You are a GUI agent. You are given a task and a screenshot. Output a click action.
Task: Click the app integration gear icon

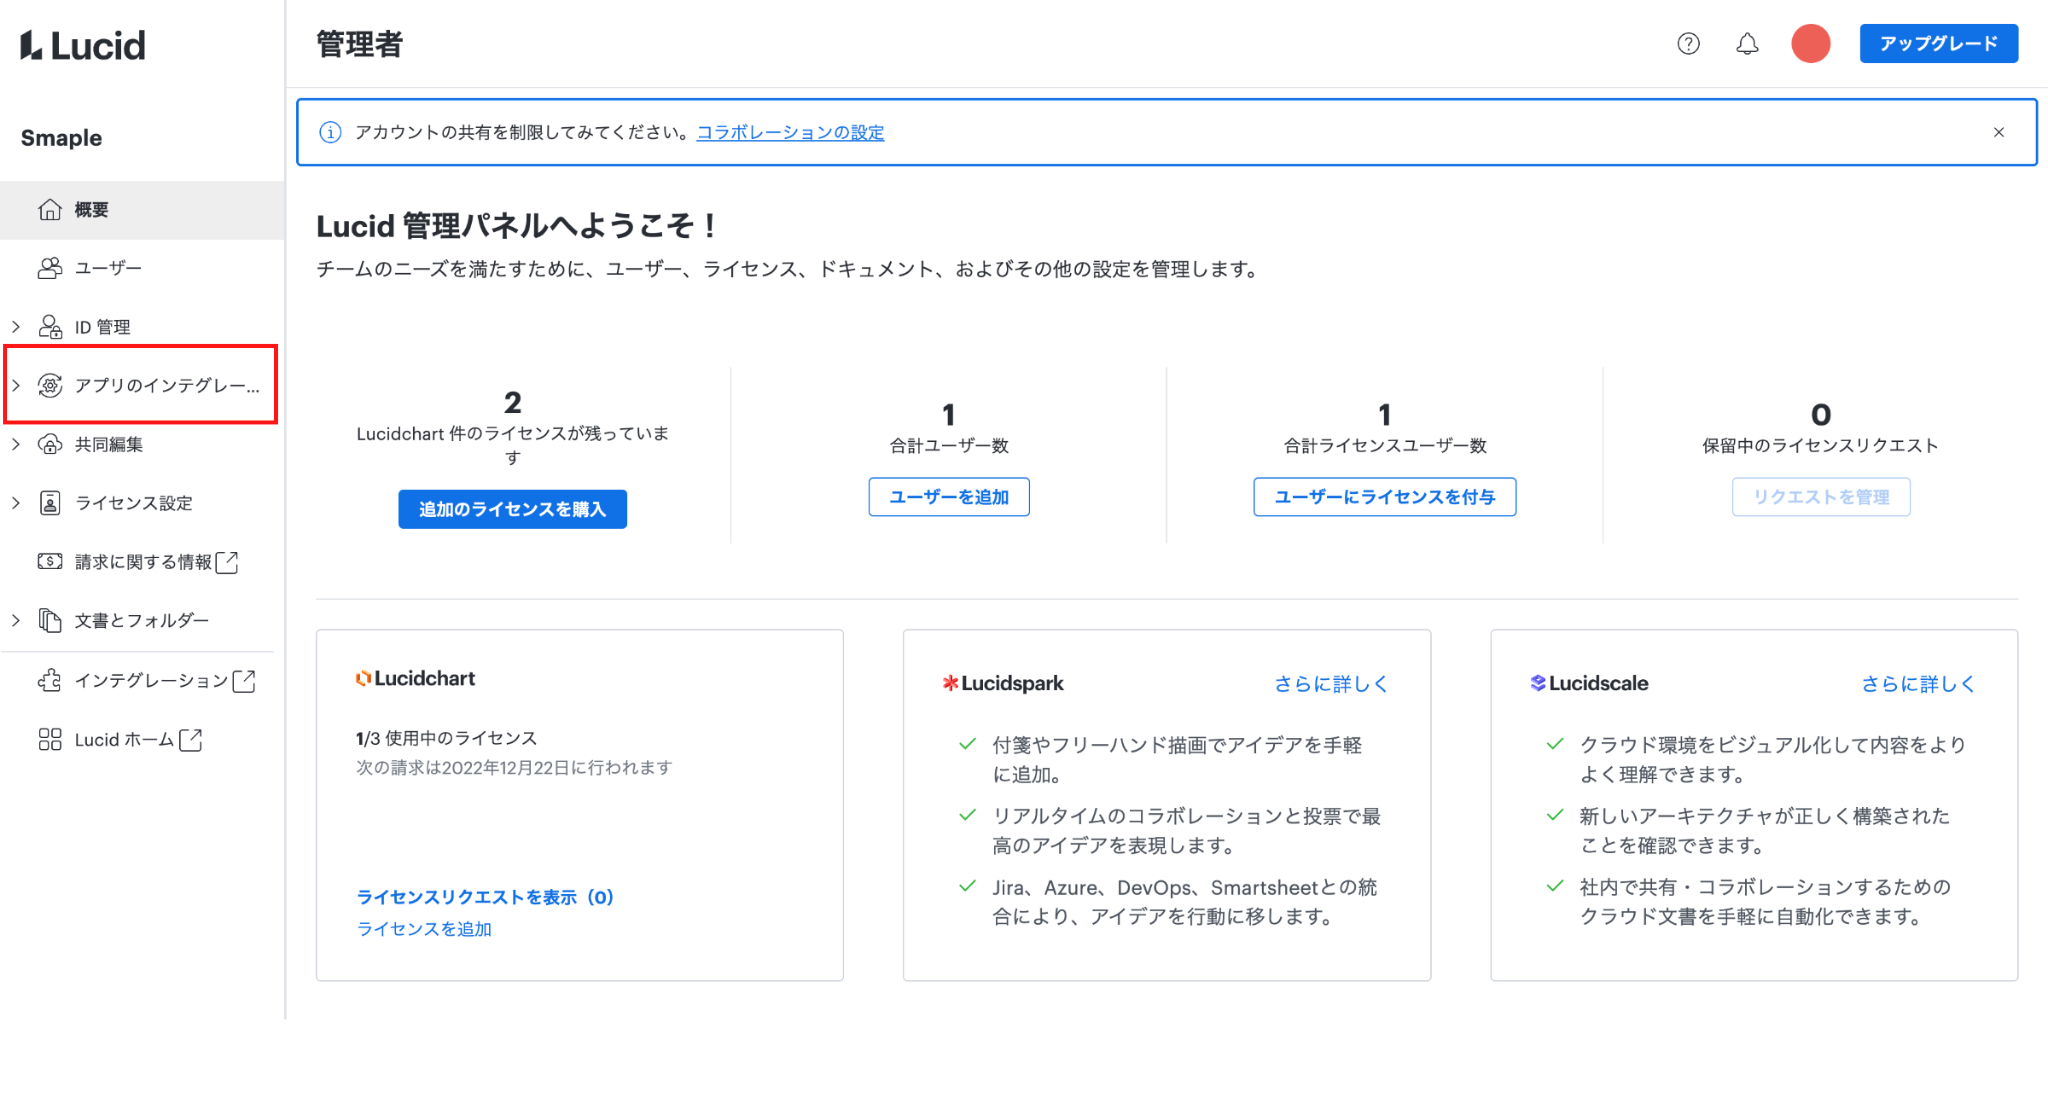pyautogui.click(x=50, y=385)
